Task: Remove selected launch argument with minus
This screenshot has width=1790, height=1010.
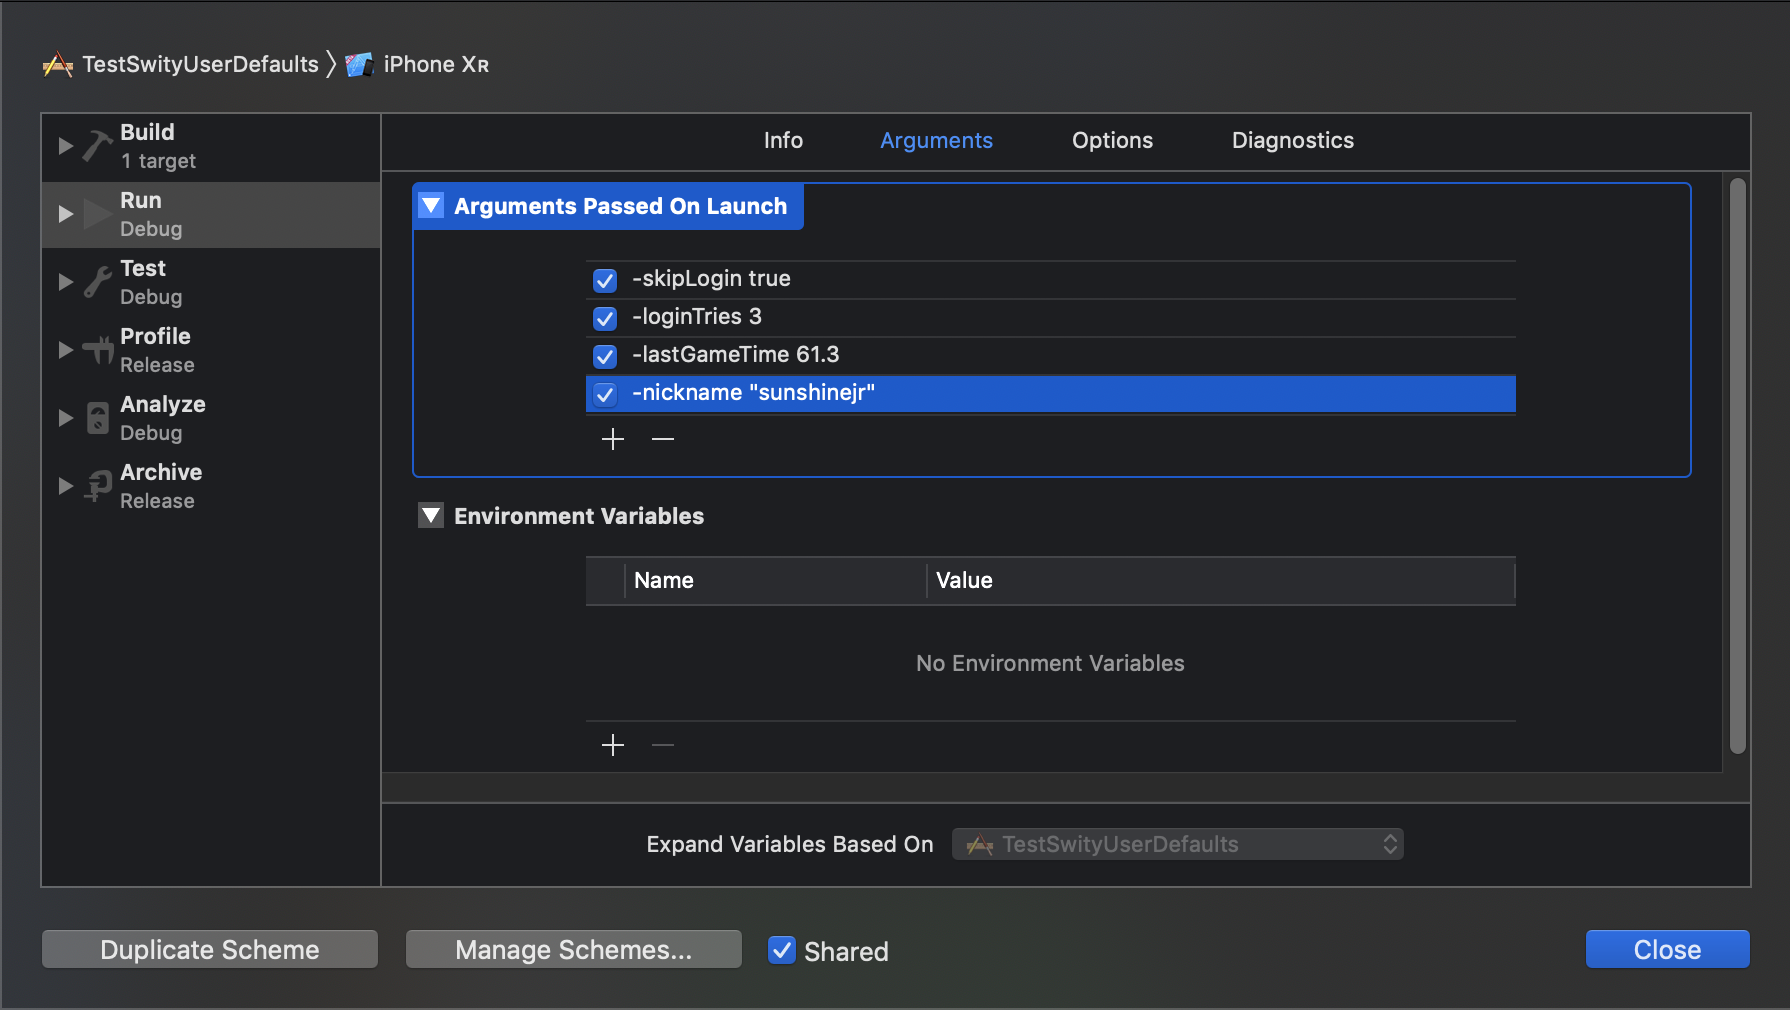Action: click(663, 439)
